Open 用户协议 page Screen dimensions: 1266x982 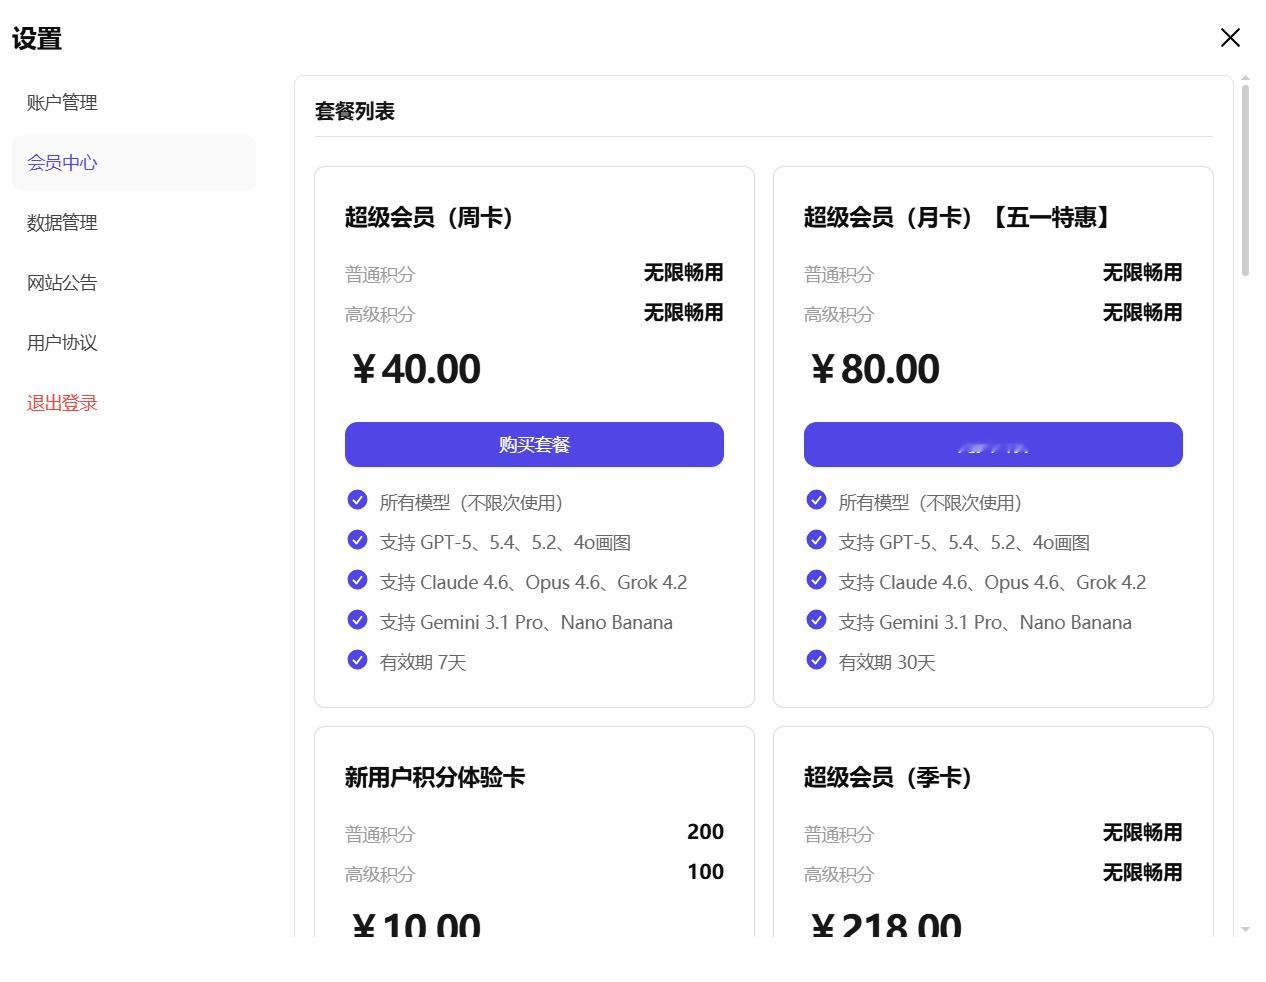click(x=62, y=343)
